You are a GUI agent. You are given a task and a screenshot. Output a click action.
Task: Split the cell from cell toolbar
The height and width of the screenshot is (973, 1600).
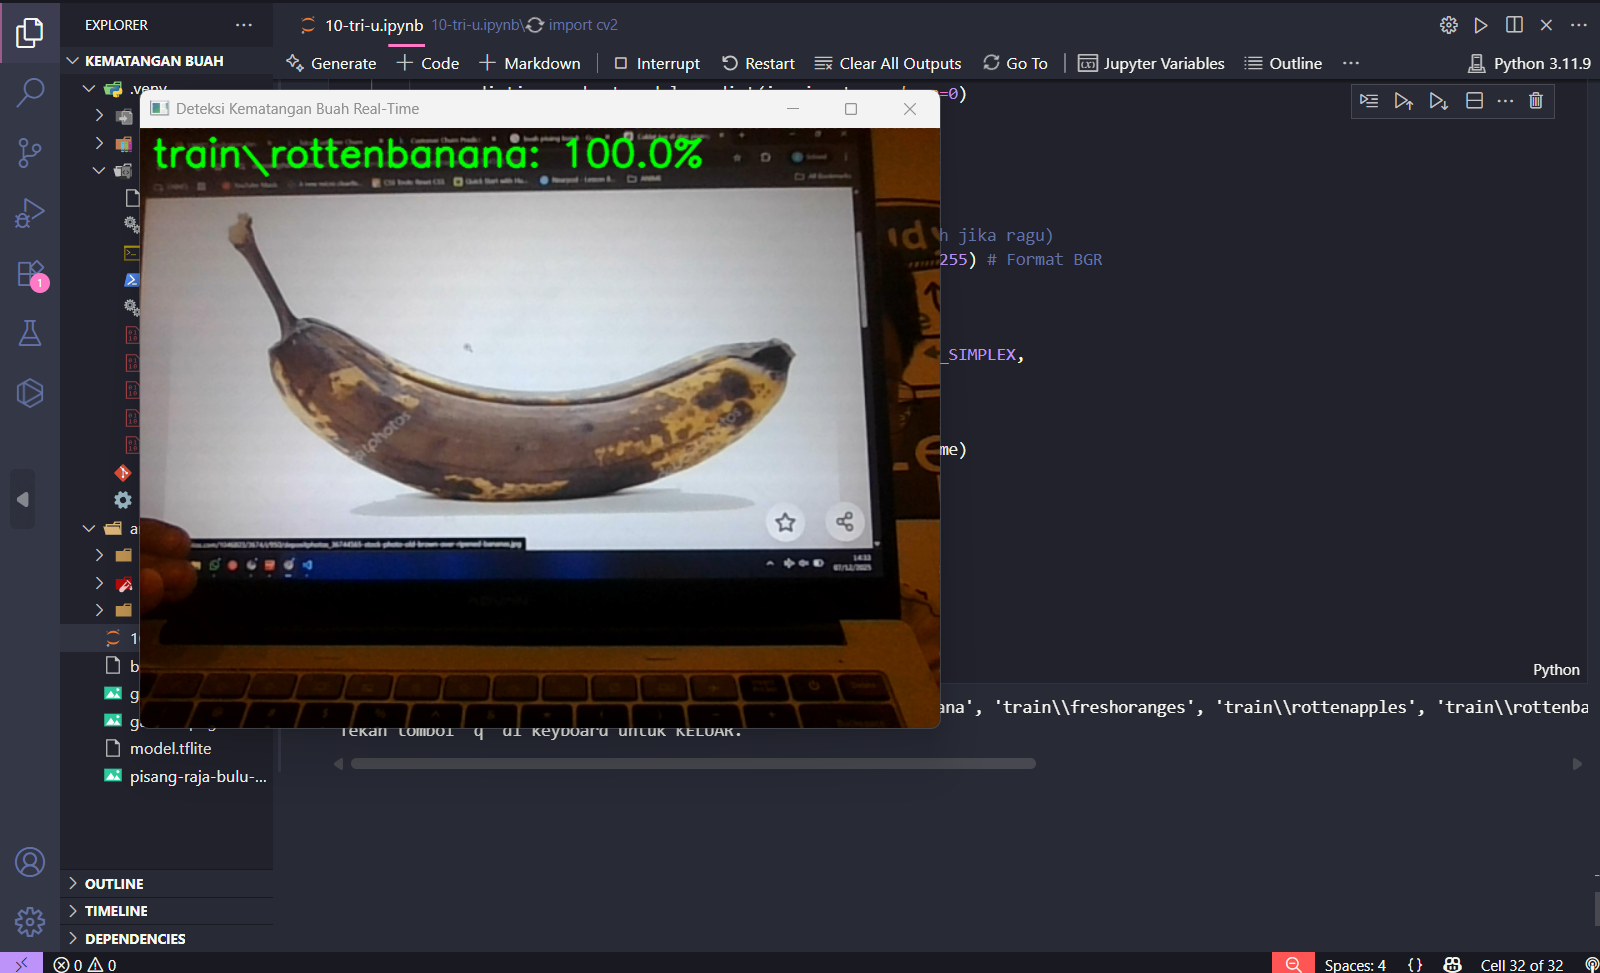click(1473, 100)
